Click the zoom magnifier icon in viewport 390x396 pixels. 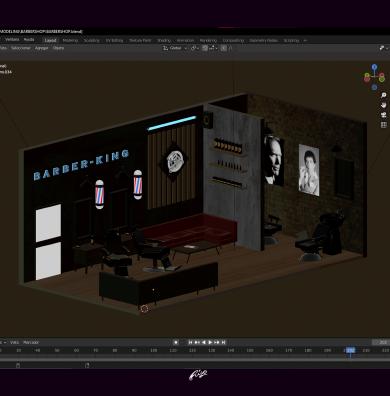coord(383,95)
